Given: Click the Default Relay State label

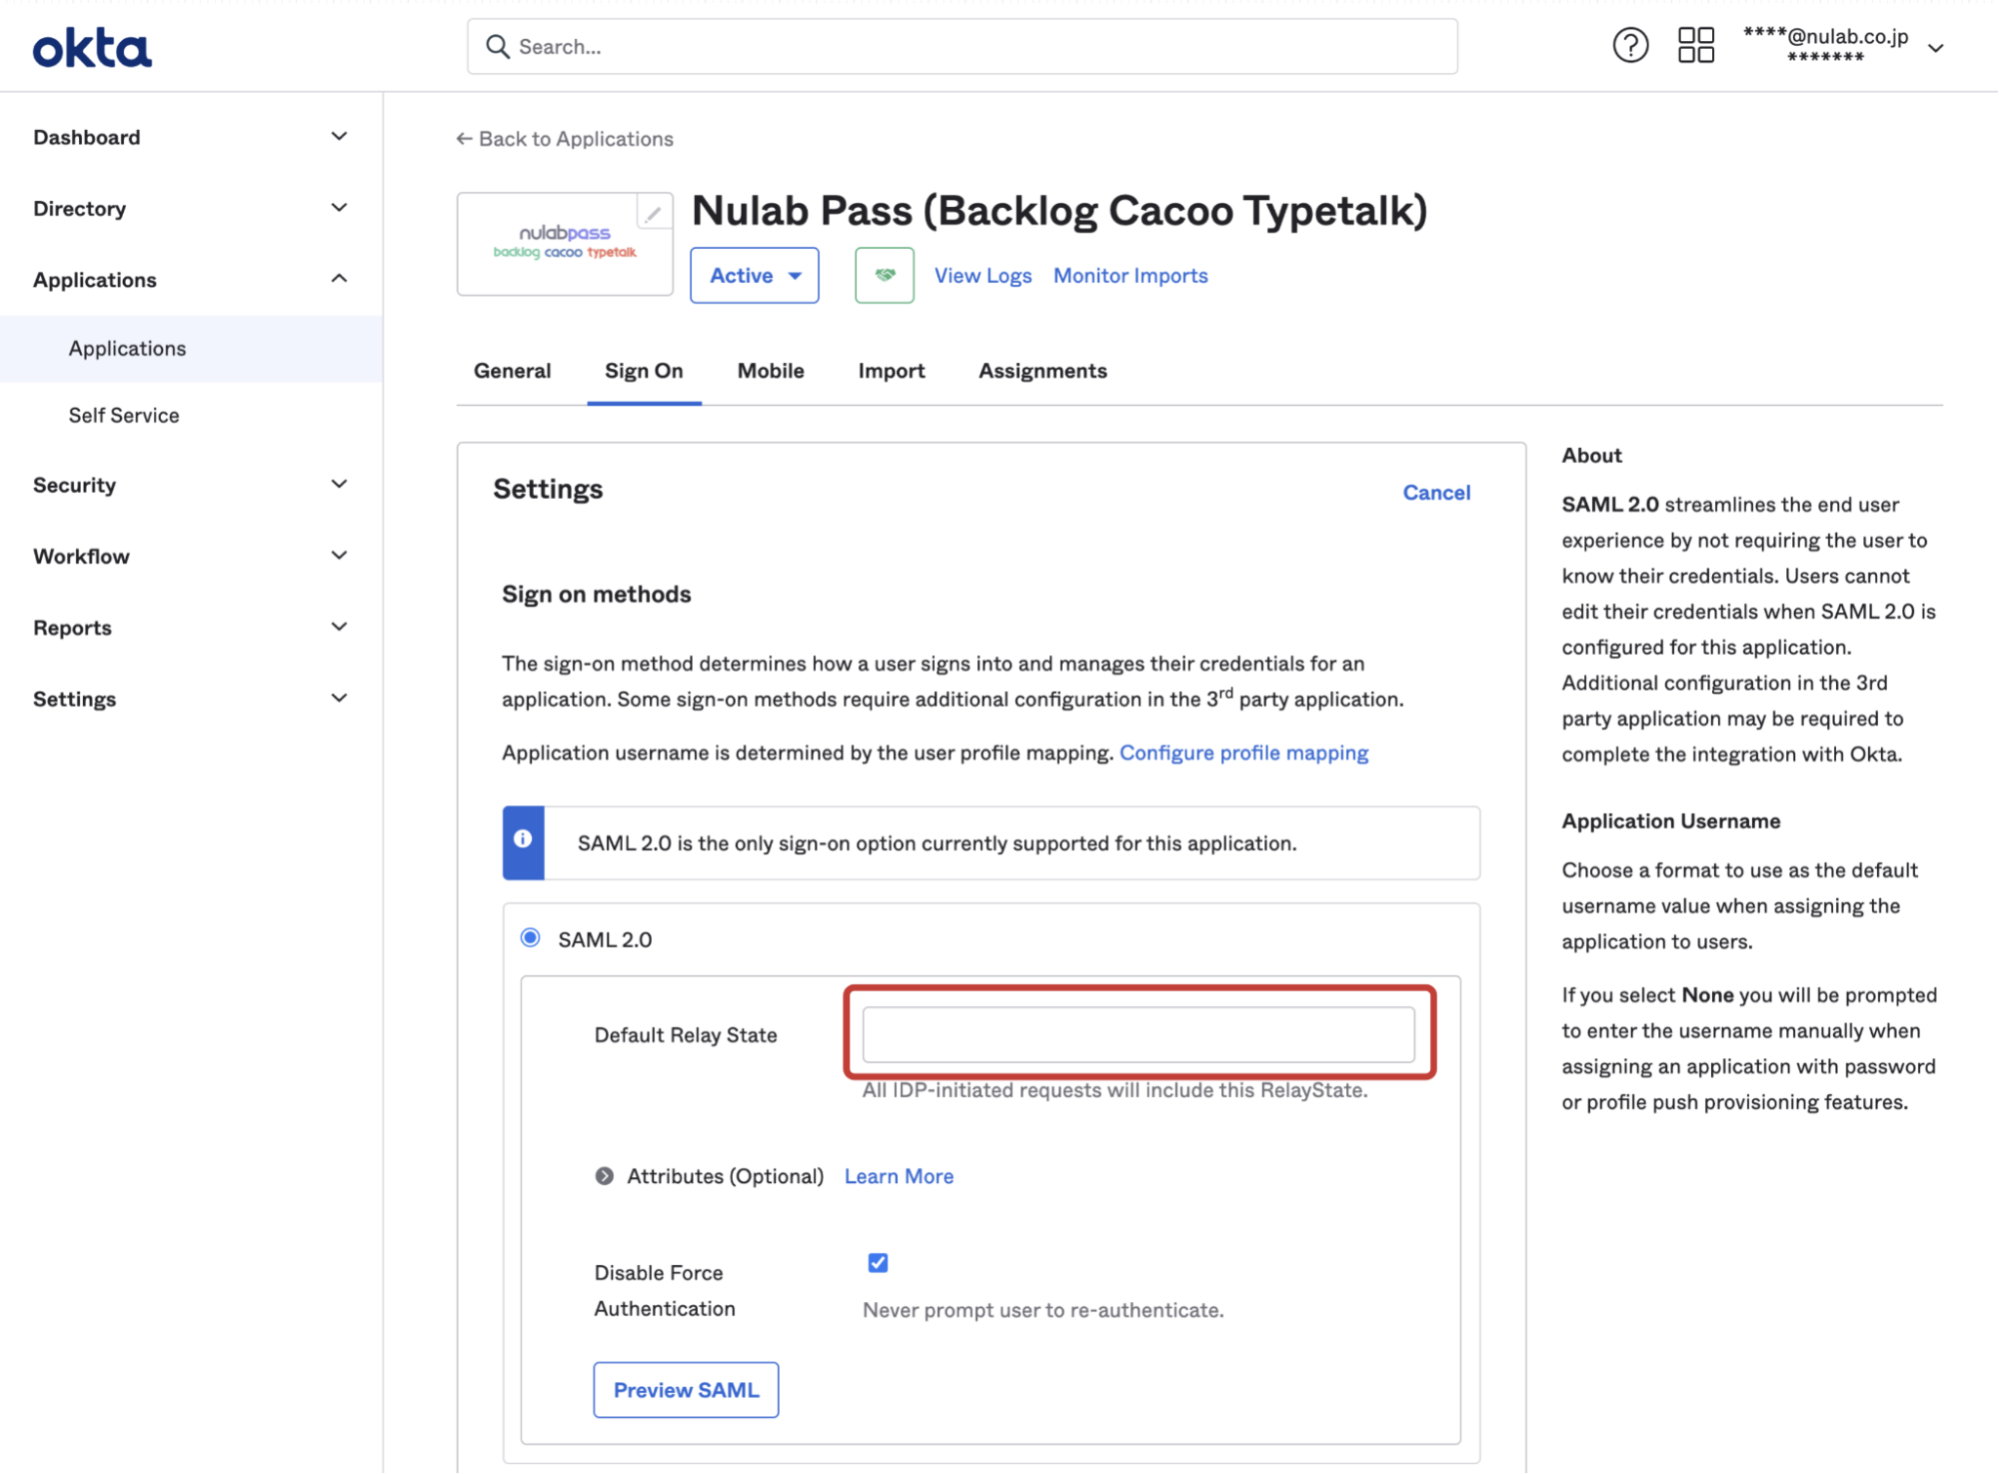Looking at the screenshot, I should pos(685,1035).
